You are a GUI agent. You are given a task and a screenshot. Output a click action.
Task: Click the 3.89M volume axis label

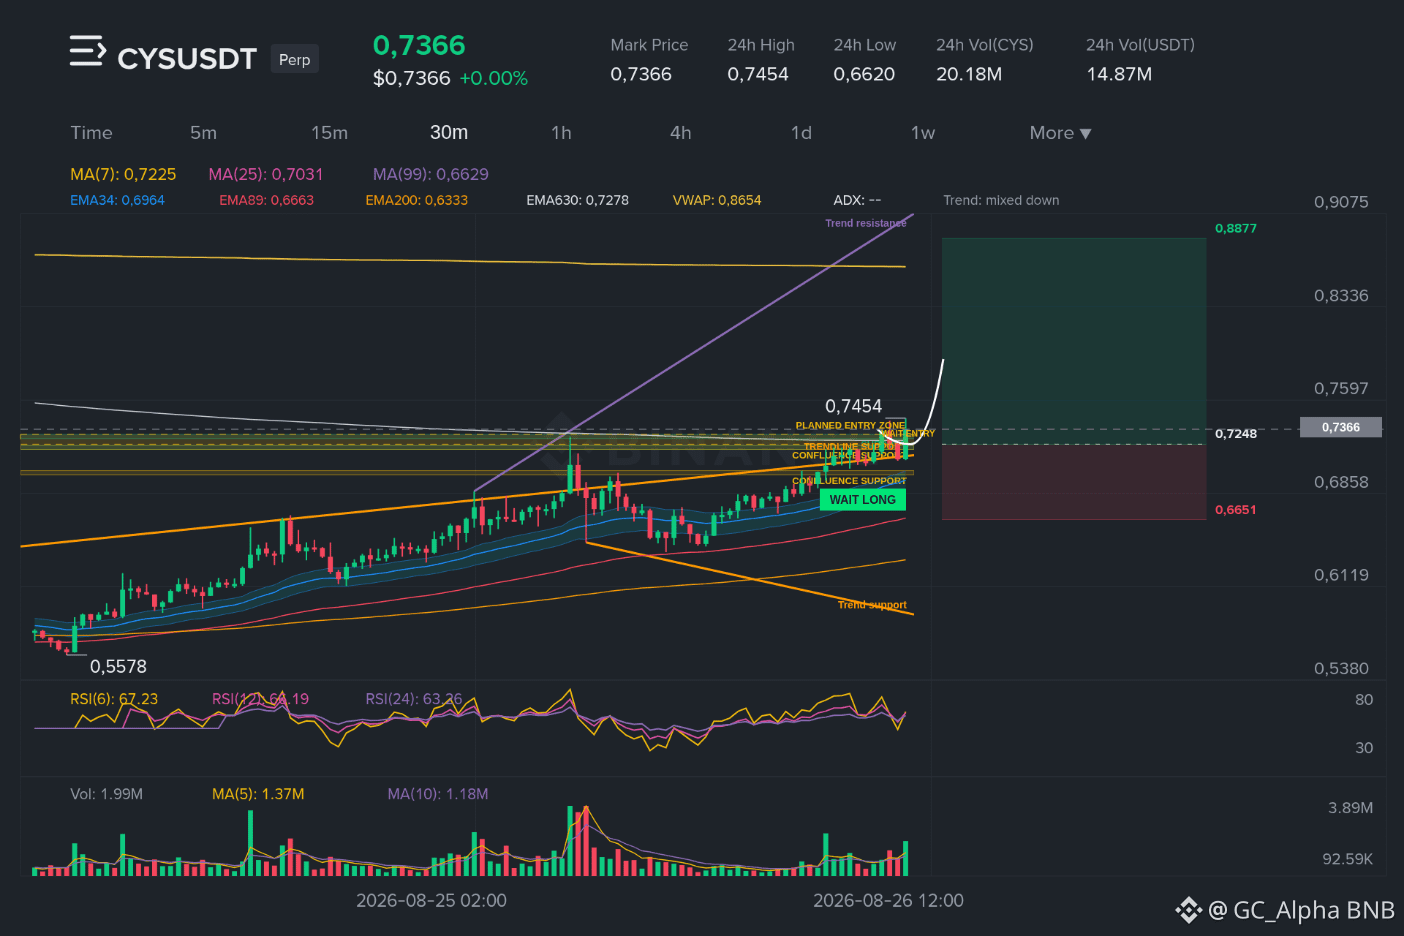click(x=1350, y=808)
